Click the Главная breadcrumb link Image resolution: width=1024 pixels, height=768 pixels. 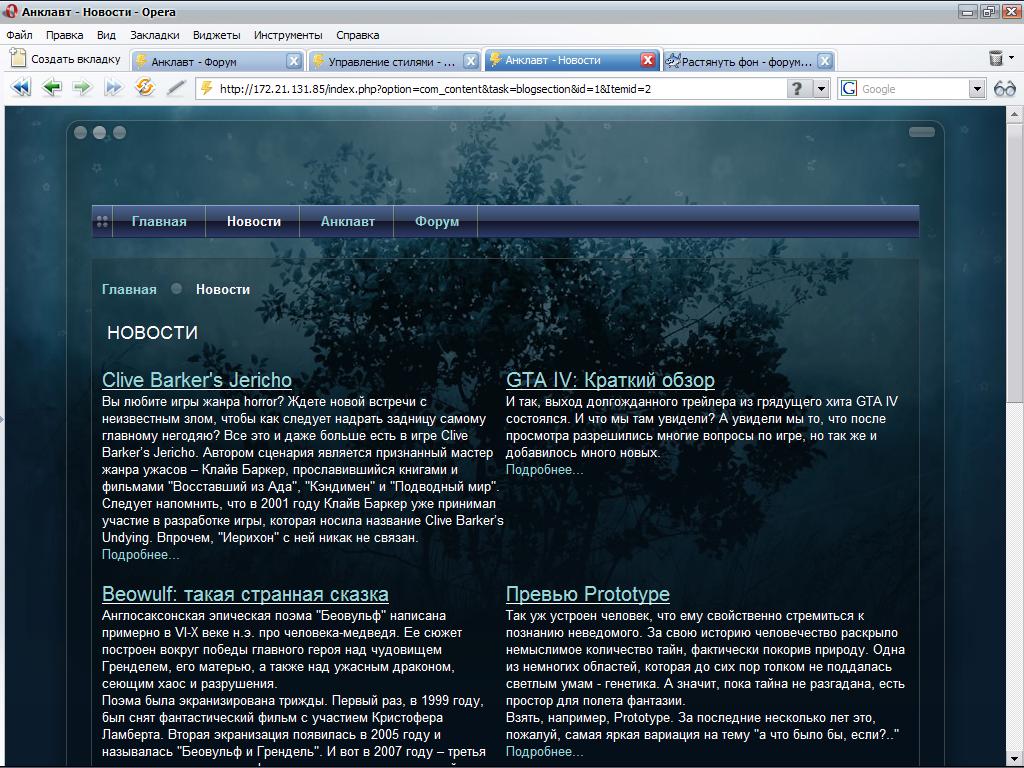point(129,289)
